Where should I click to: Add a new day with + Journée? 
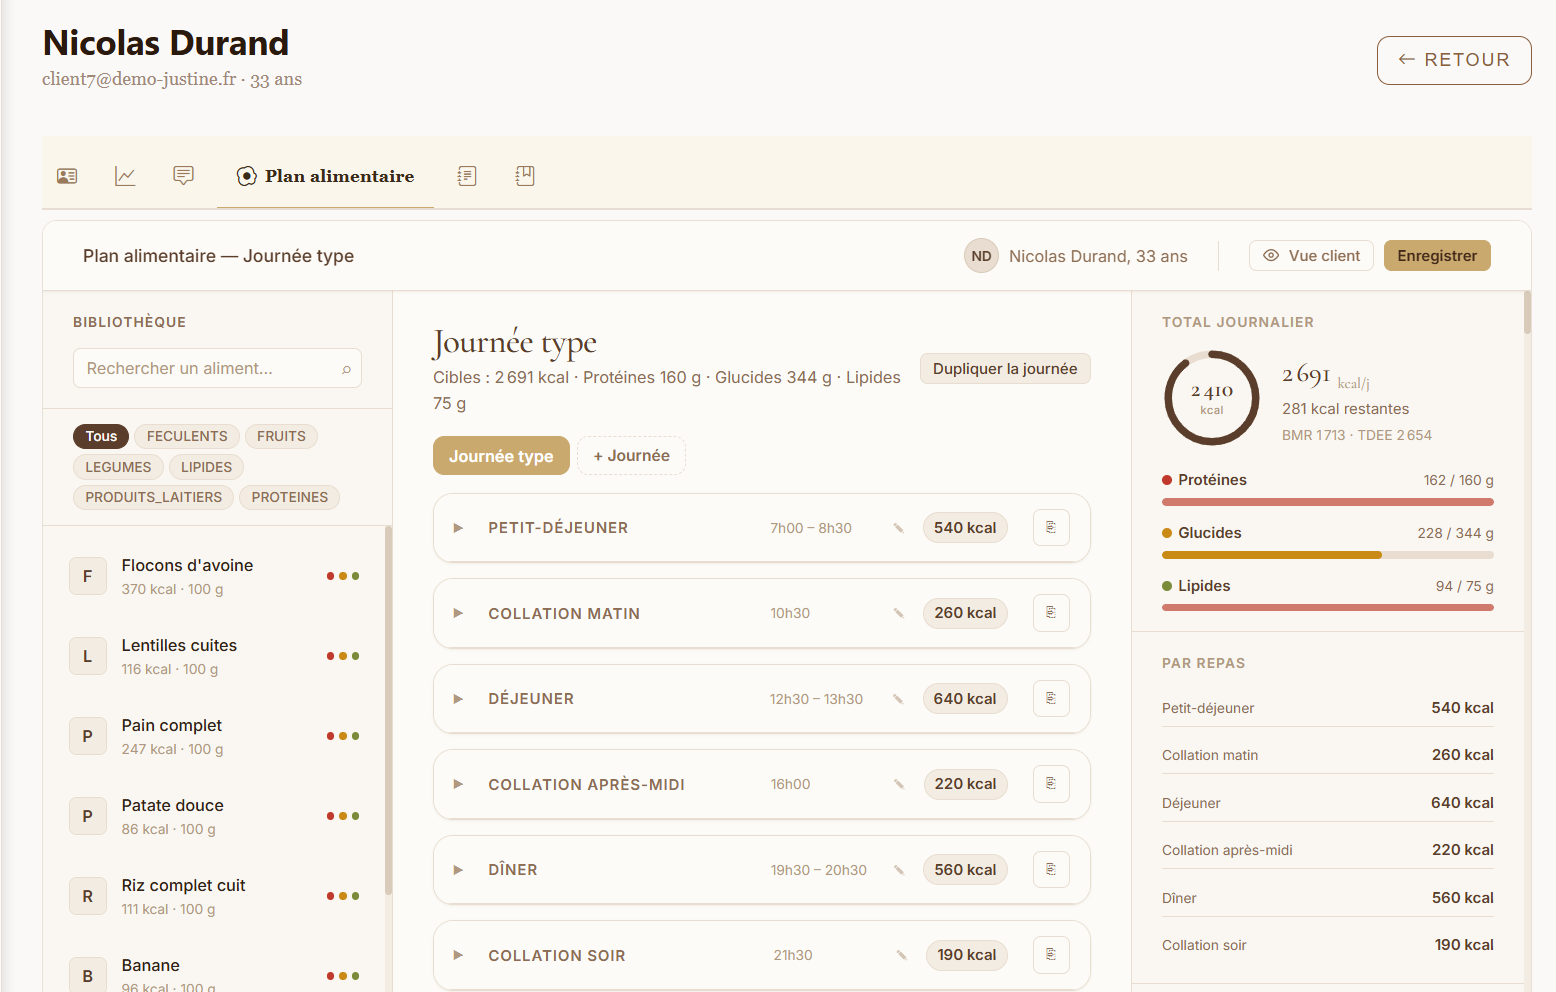[631, 456]
